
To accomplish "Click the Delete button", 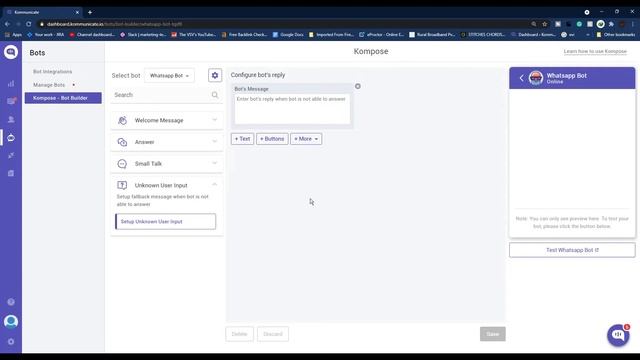I will pyautogui.click(x=240, y=334).
